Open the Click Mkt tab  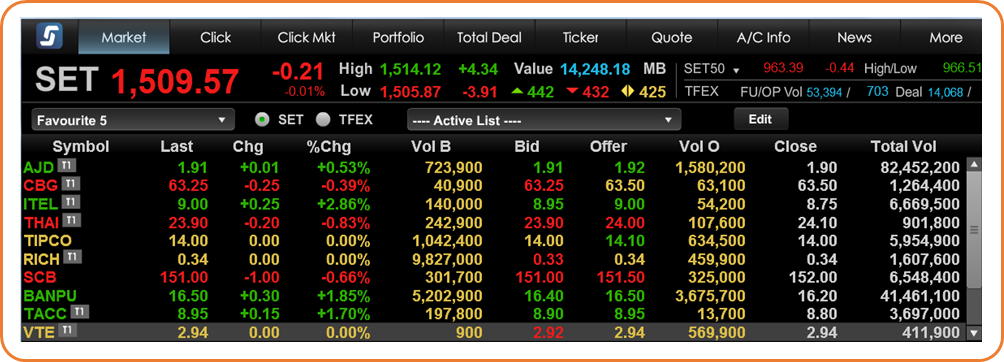(x=307, y=37)
